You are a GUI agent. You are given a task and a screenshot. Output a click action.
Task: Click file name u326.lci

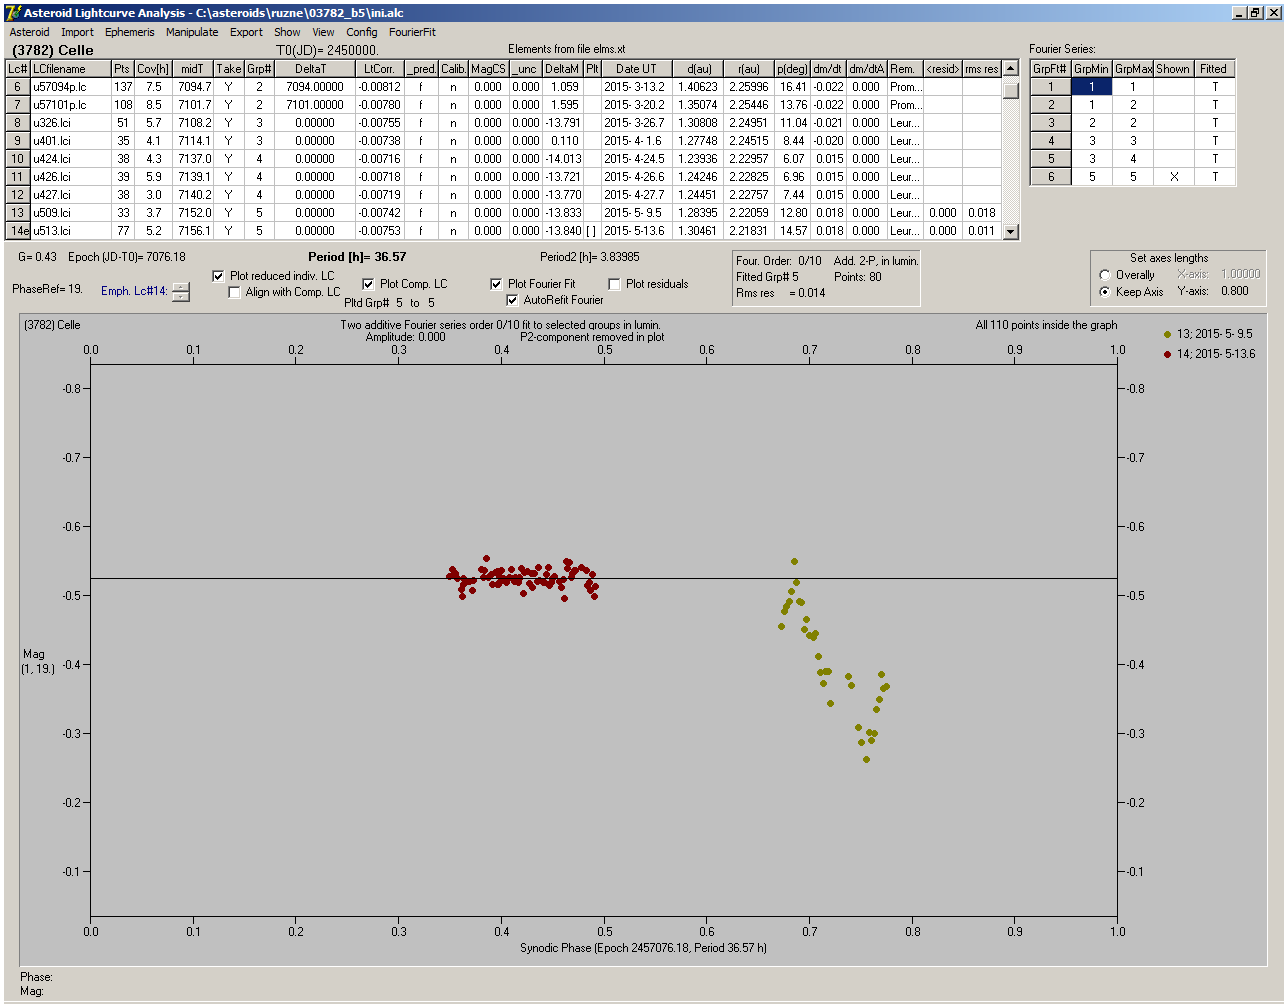click(x=70, y=123)
